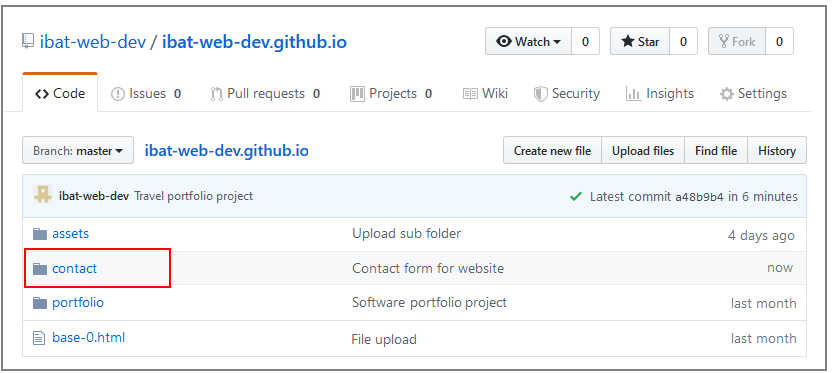Open latest commit hash a48b9b4

[x=699, y=197]
